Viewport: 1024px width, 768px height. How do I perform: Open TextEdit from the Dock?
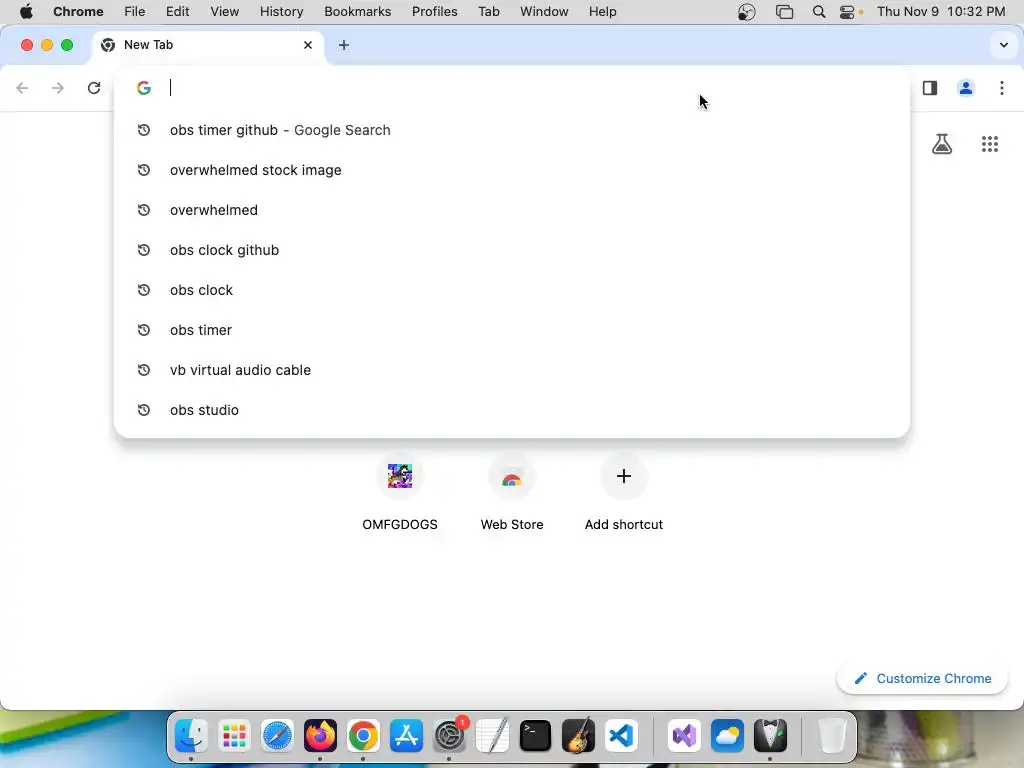(x=492, y=736)
